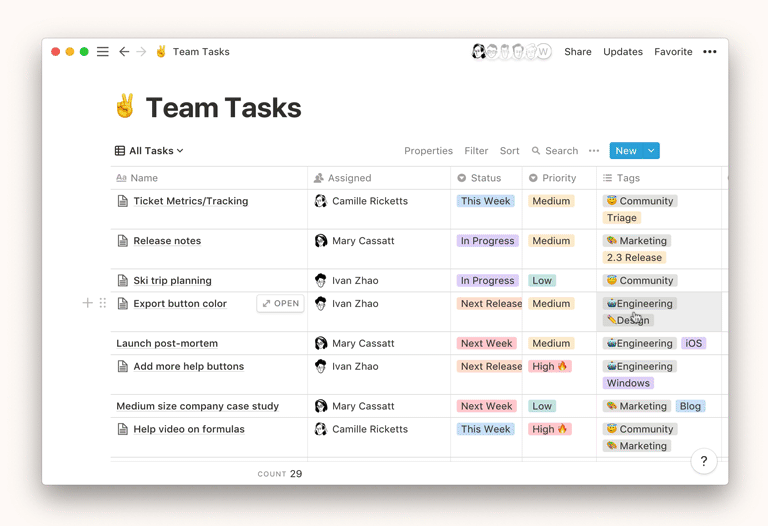Click the High priority tag for Help video

[550, 429]
